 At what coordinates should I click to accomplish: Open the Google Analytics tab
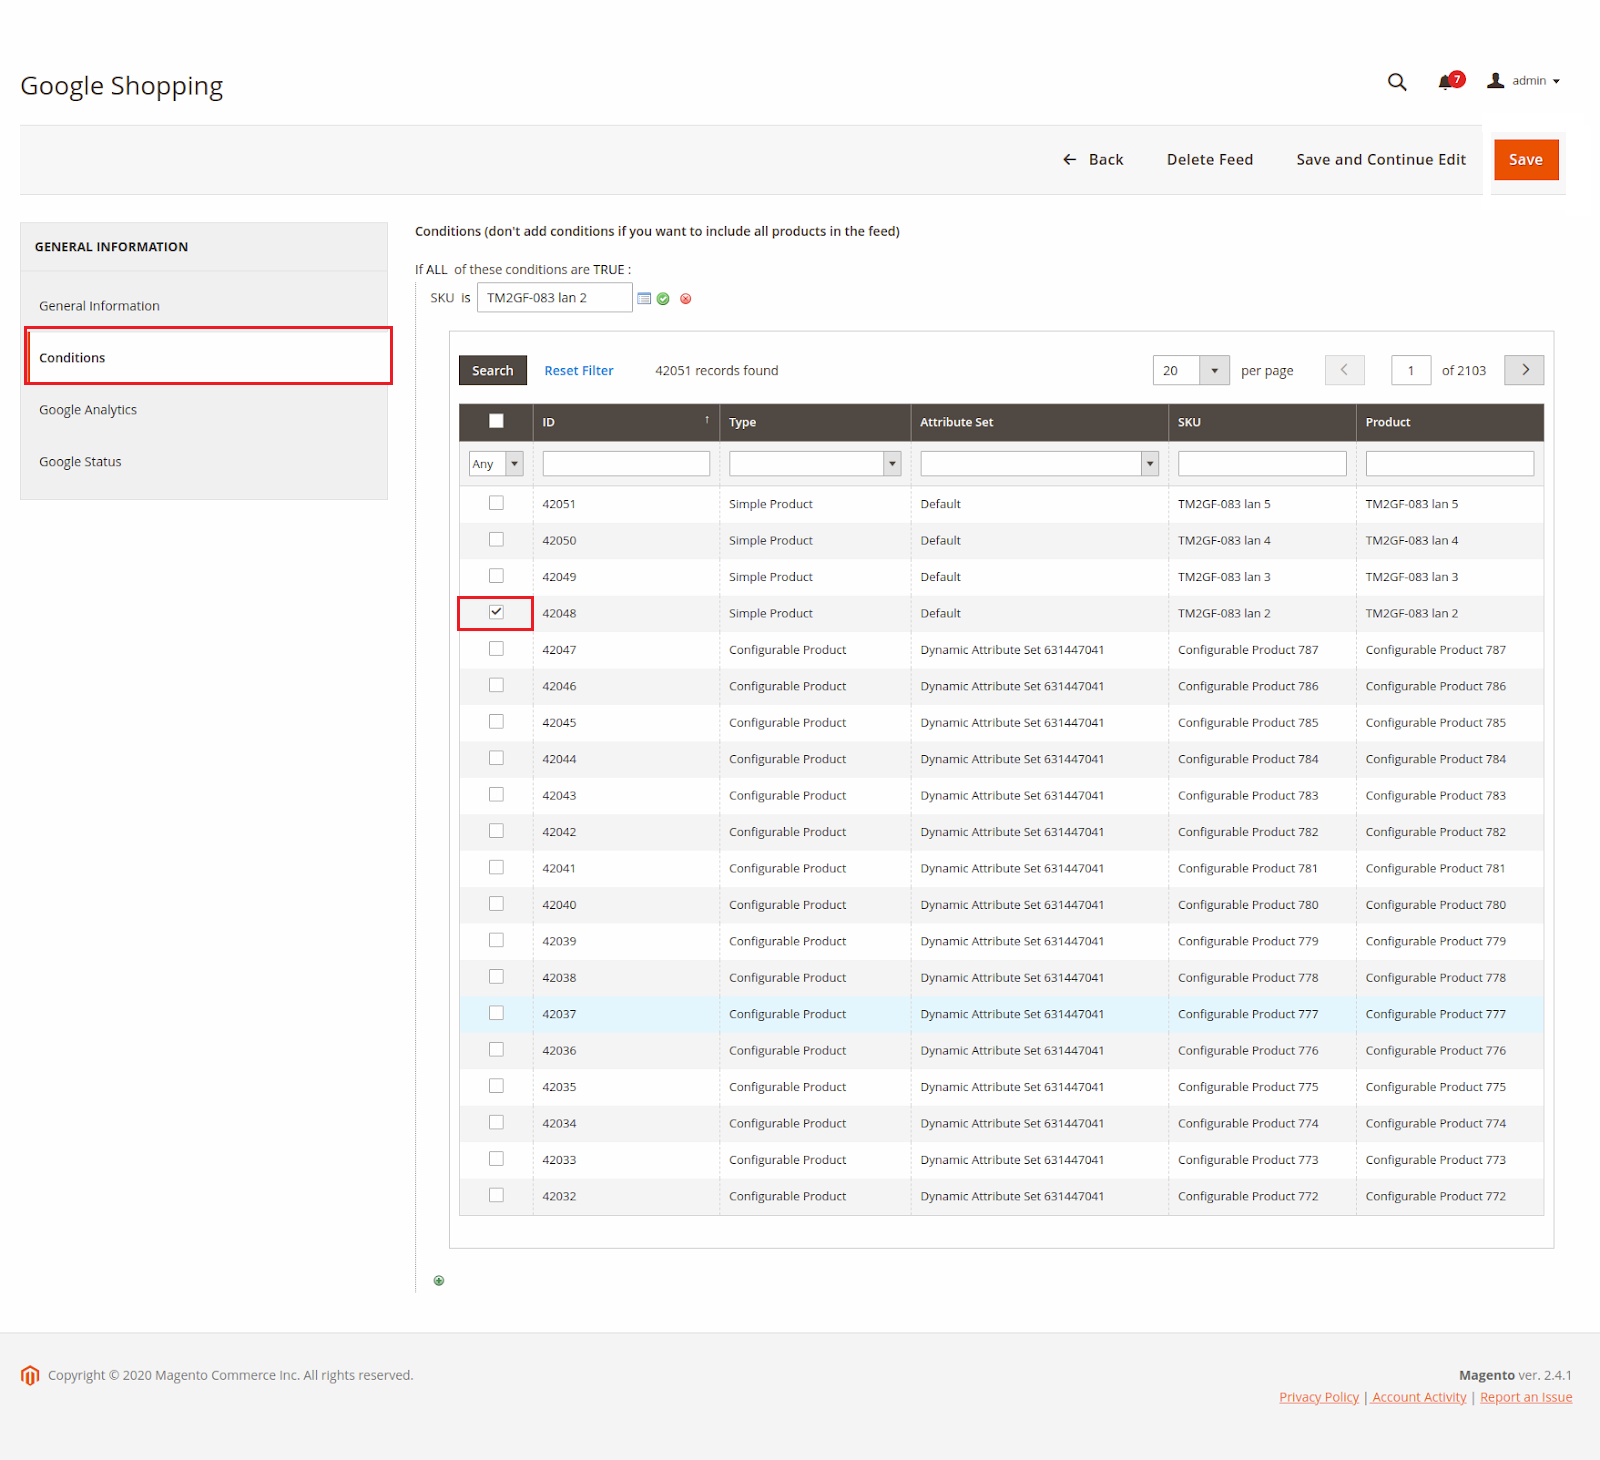[204, 410]
